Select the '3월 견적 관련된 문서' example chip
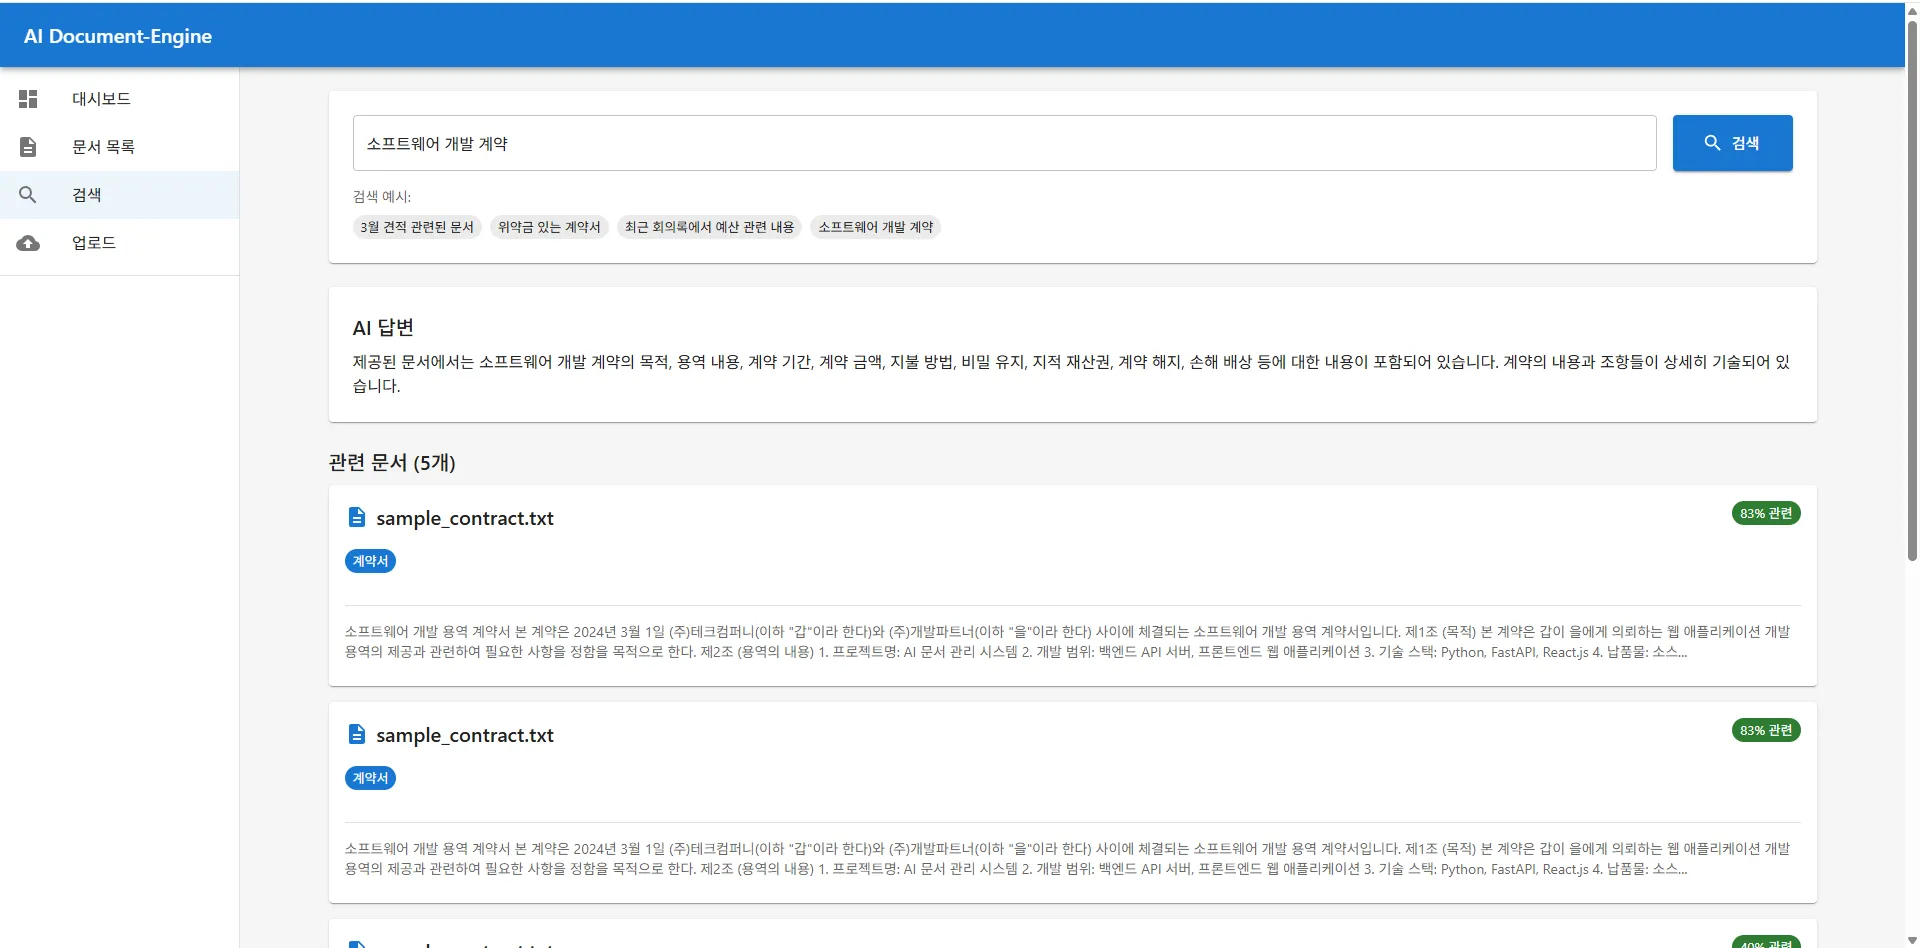This screenshot has width=1920, height=948. pos(417,227)
